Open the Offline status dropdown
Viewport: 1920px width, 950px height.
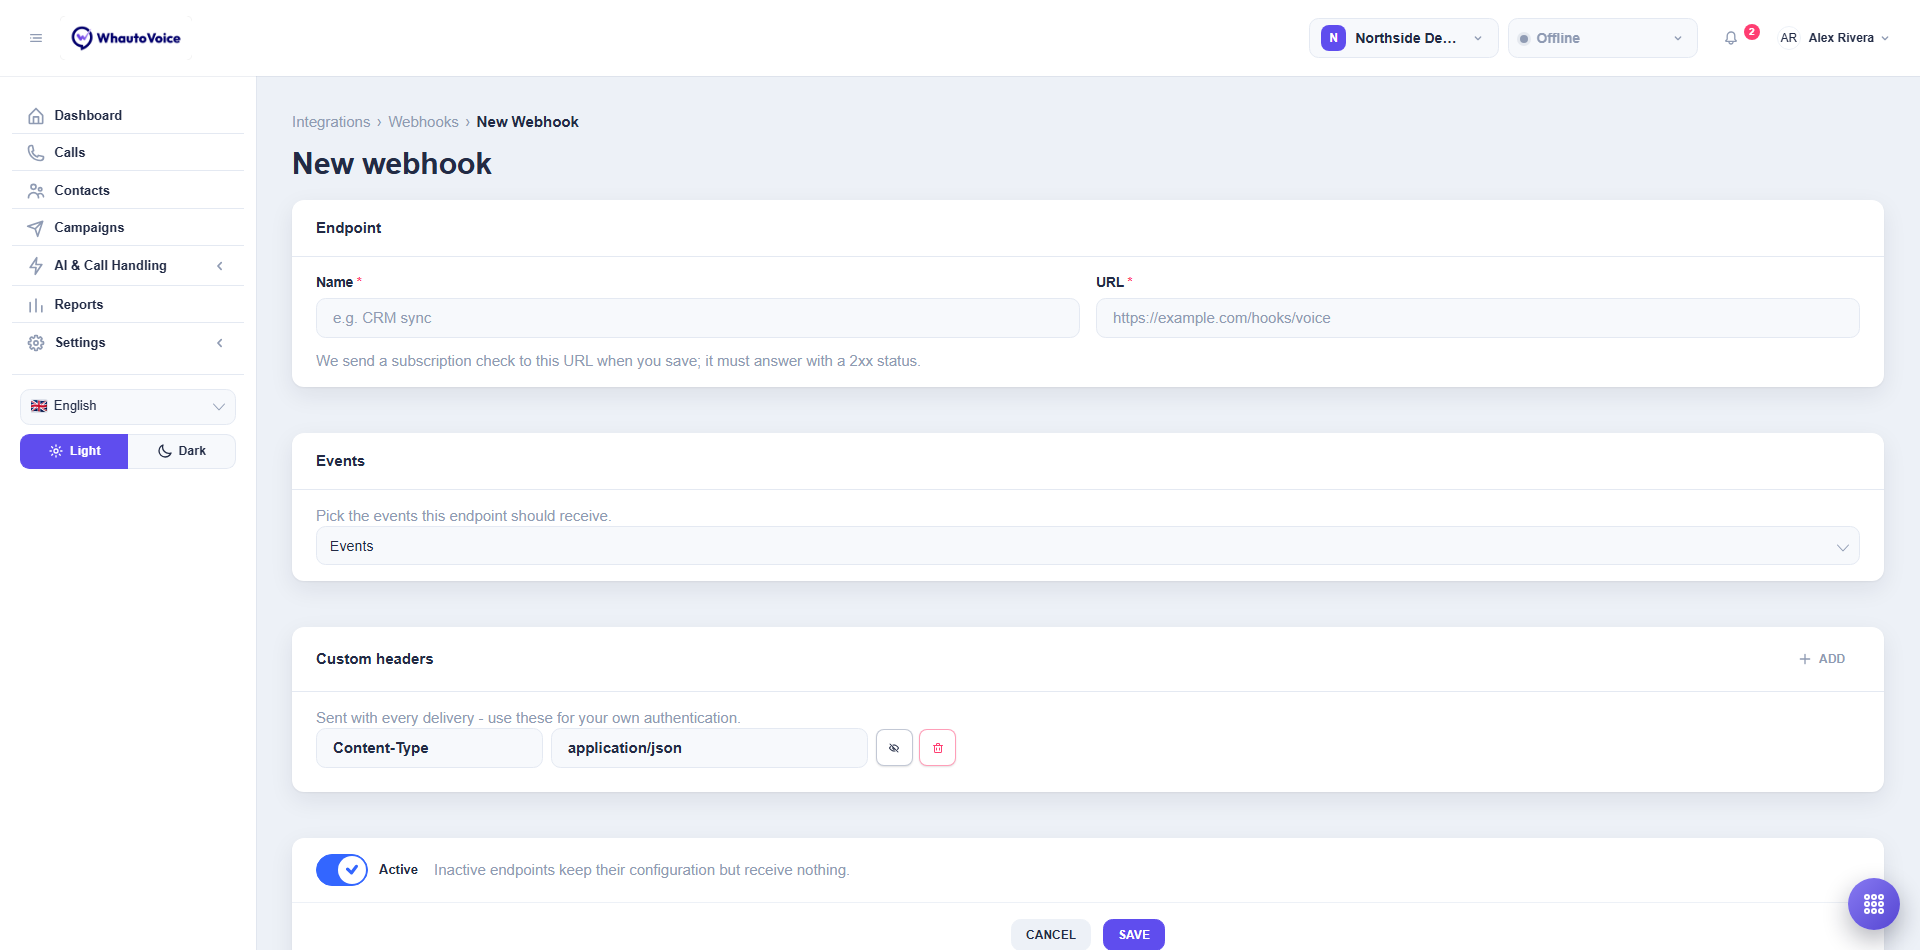point(1602,38)
